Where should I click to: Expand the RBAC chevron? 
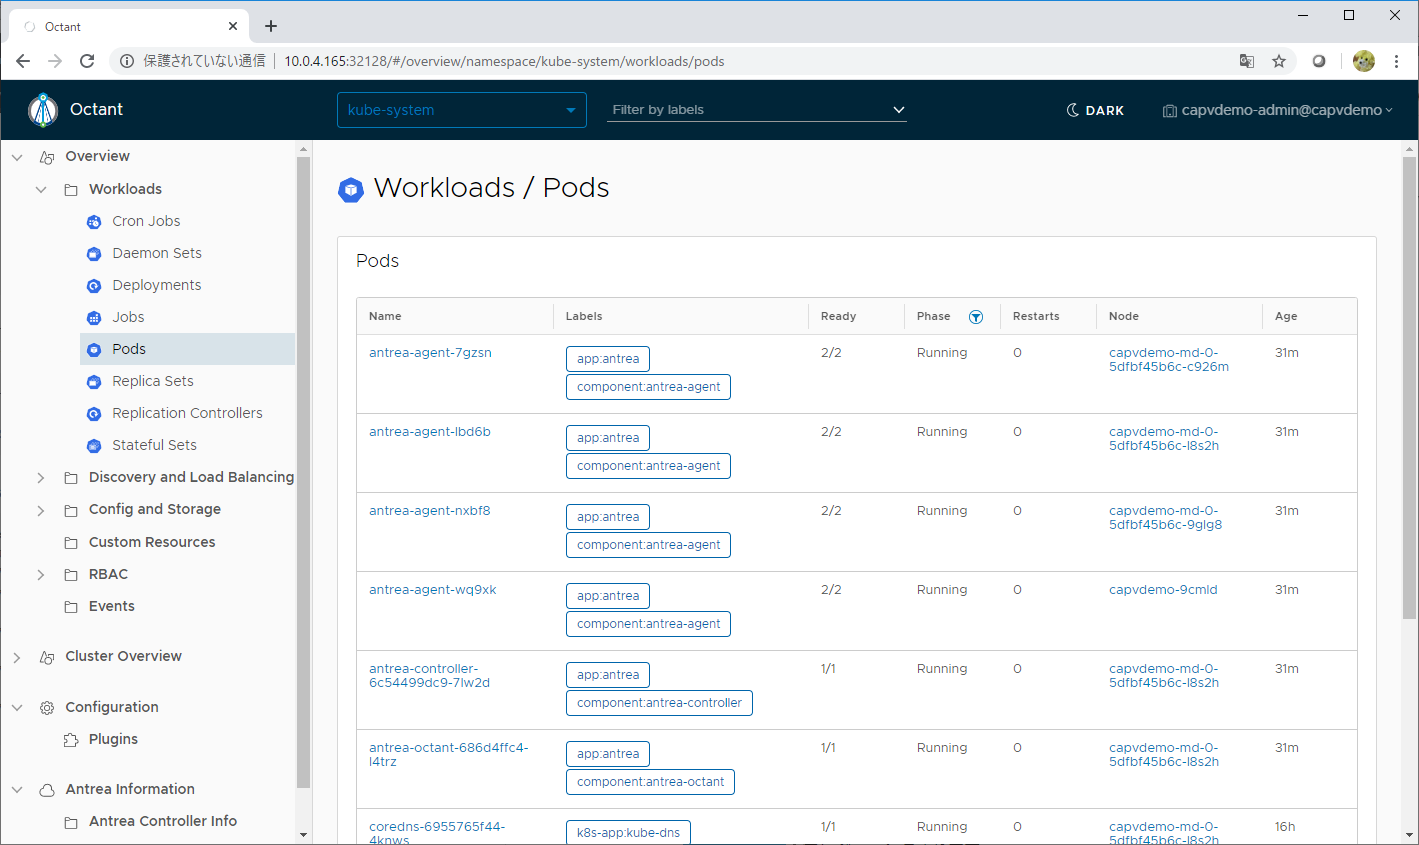pos(41,575)
